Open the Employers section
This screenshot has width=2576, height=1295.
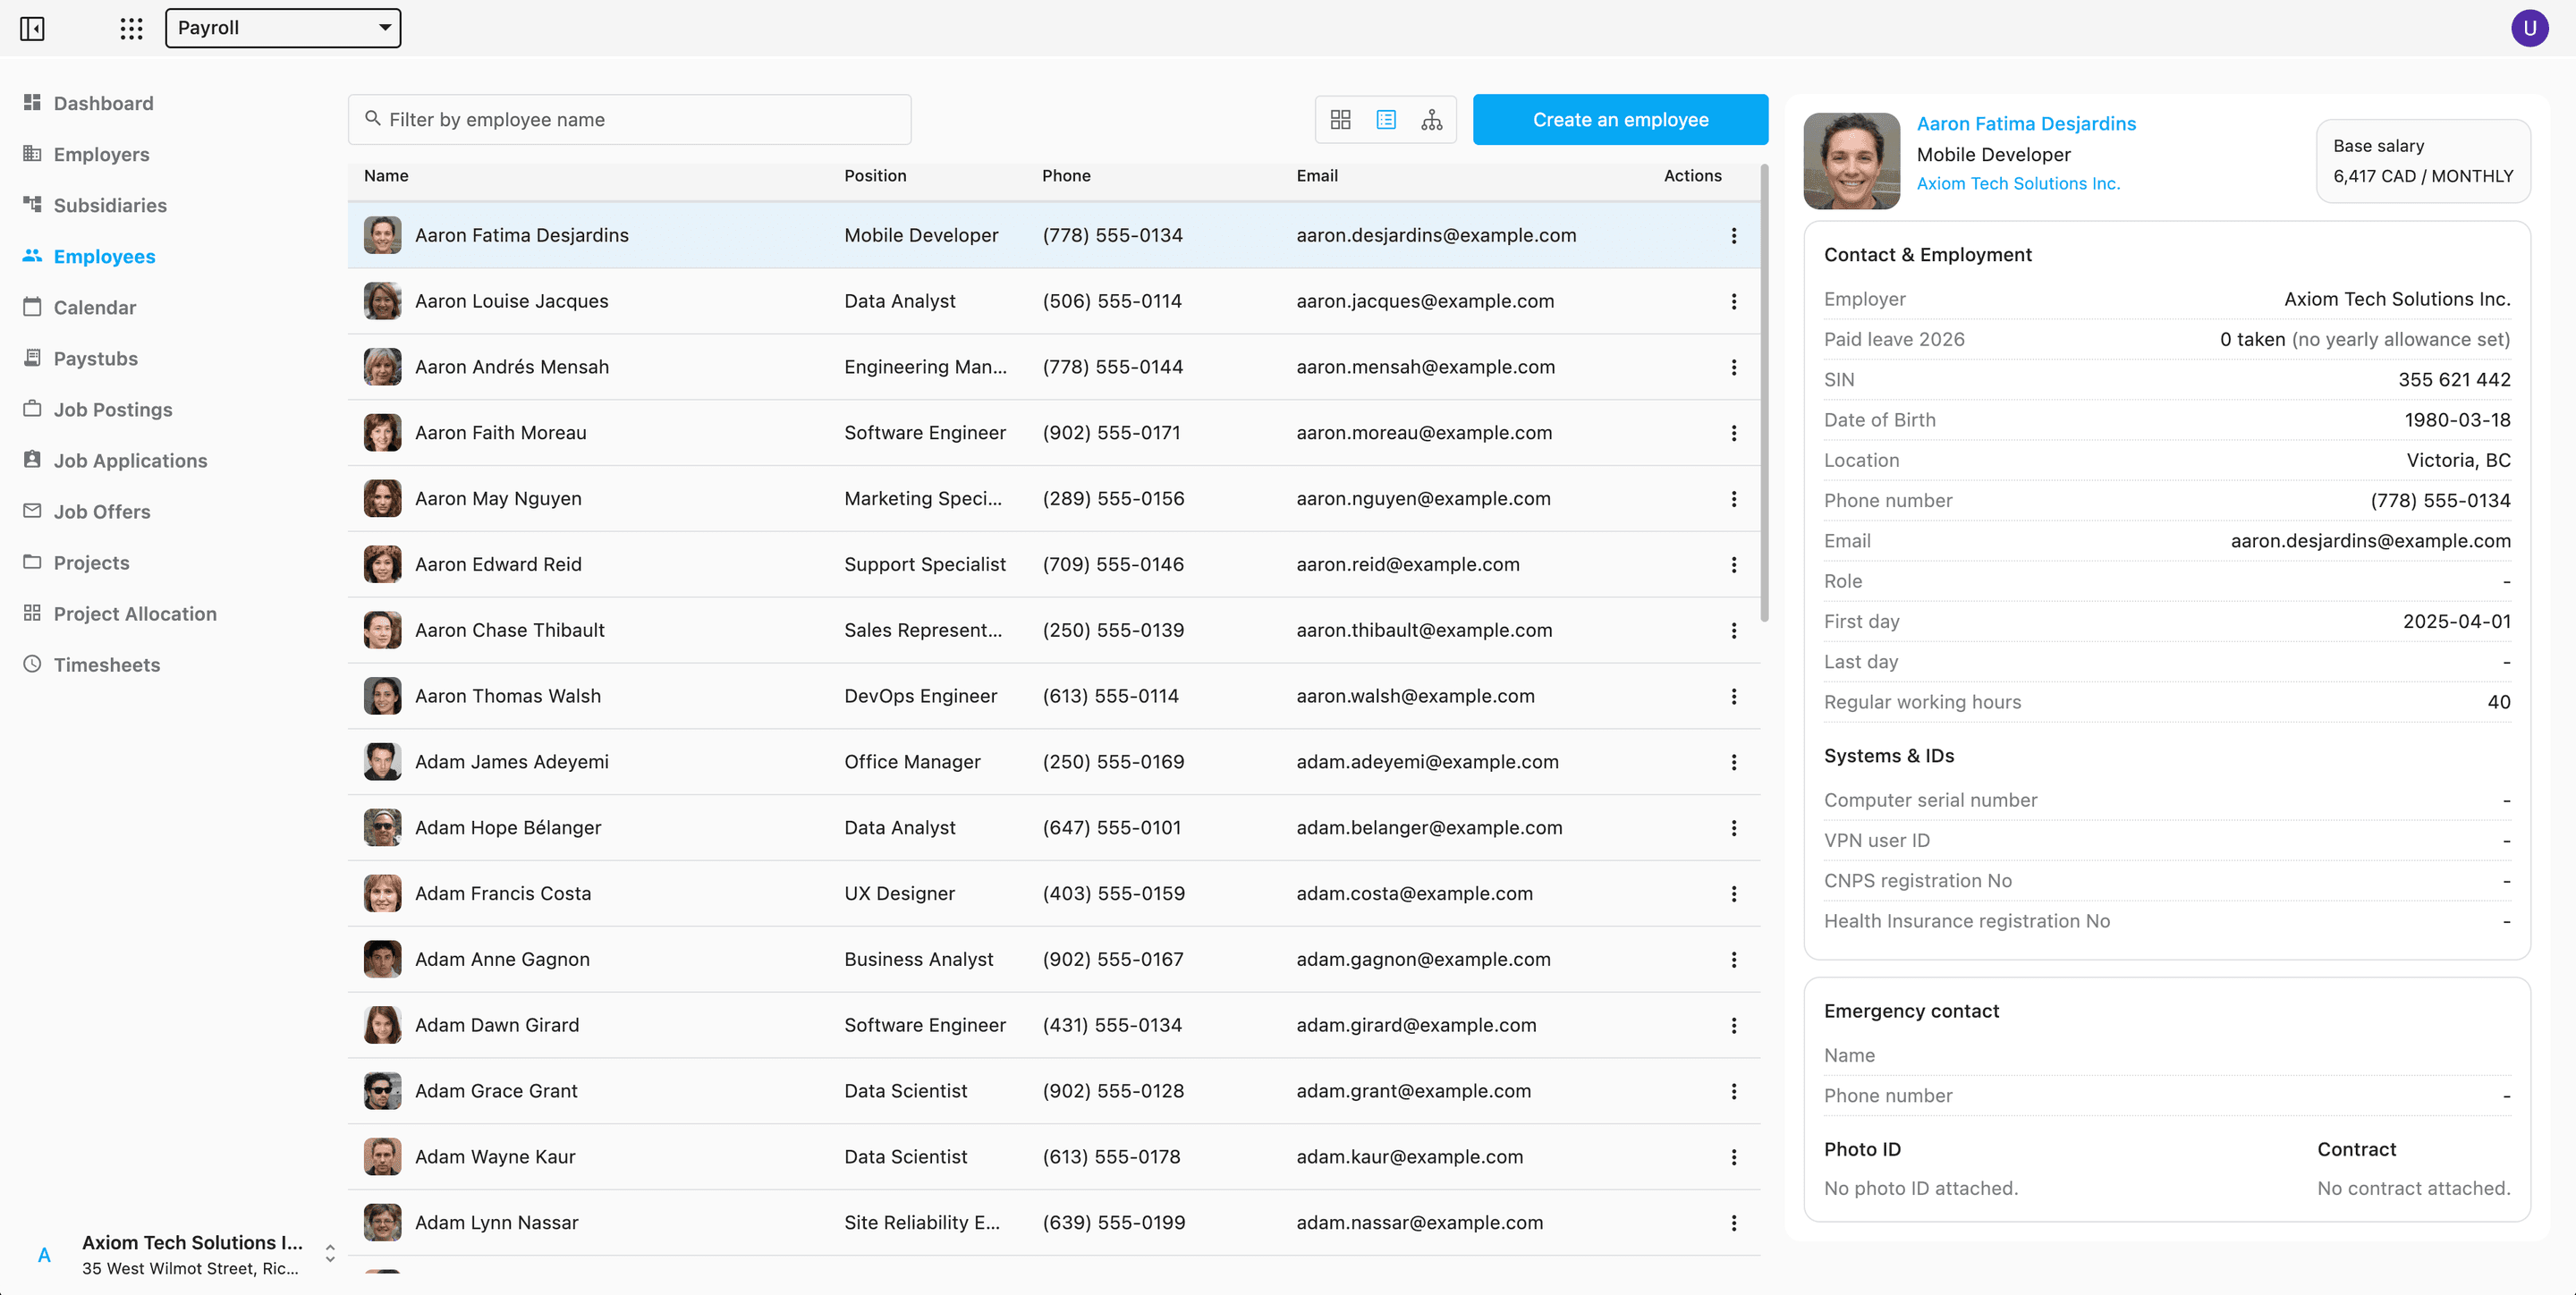click(101, 154)
